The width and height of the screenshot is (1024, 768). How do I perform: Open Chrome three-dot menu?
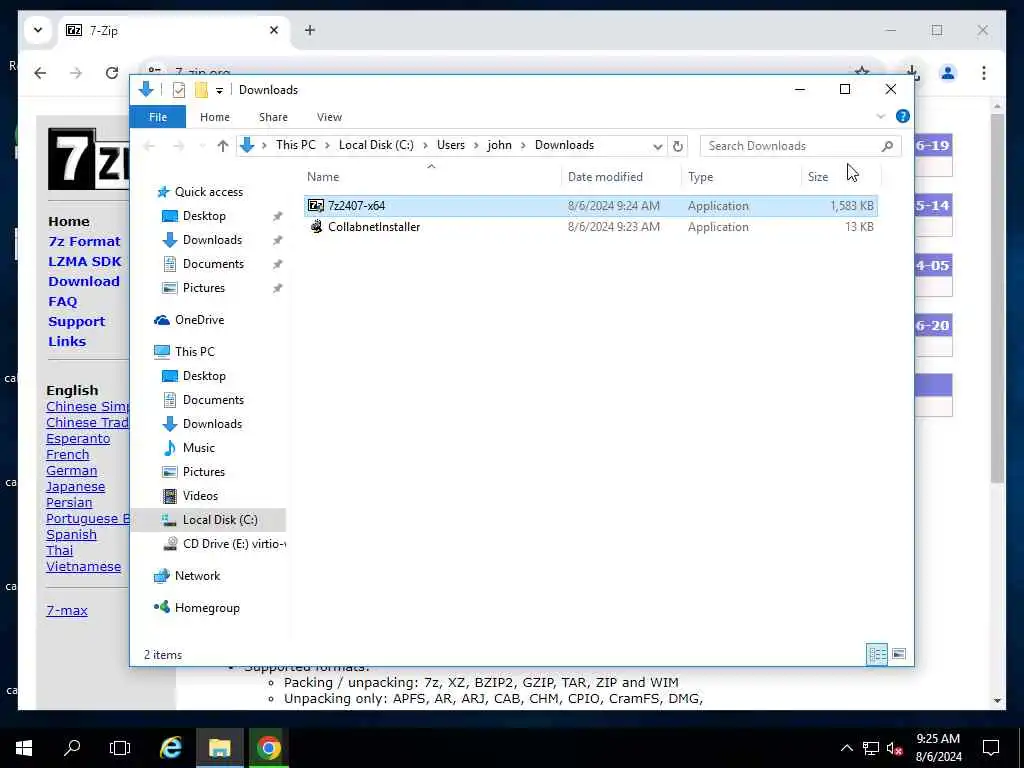[x=984, y=72]
